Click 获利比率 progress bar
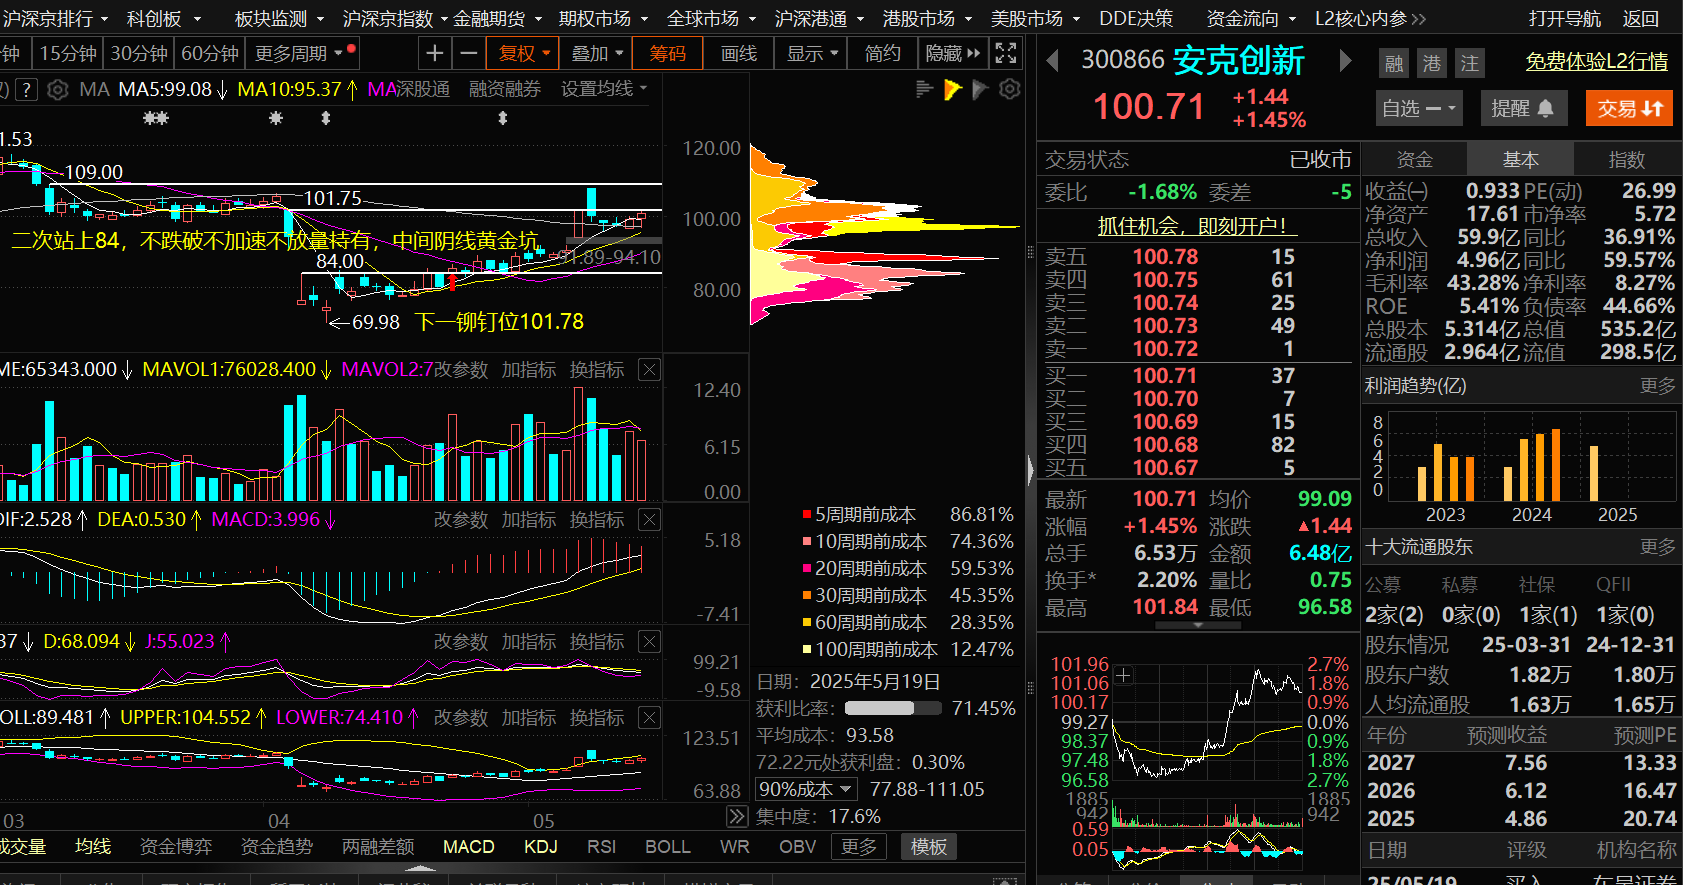The height and width of the screenshot is (885, 1683). (893, 708)
